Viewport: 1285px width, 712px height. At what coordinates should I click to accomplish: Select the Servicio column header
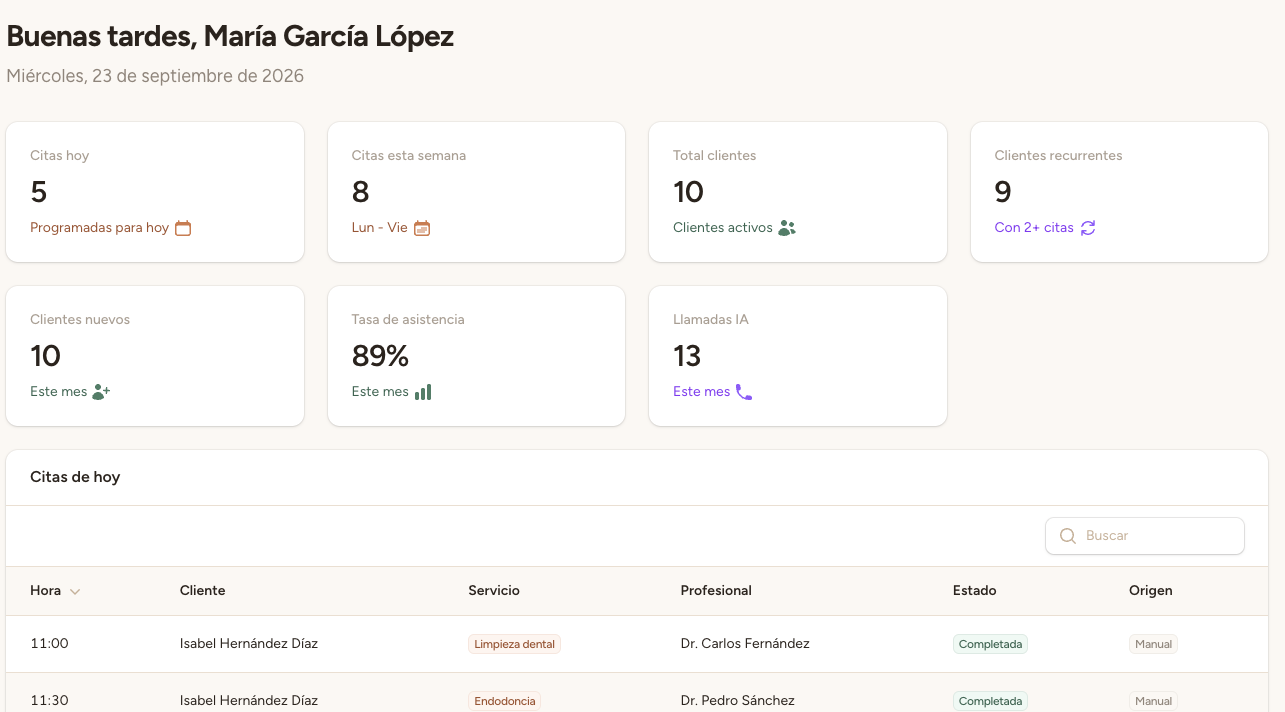click(494, 591)
